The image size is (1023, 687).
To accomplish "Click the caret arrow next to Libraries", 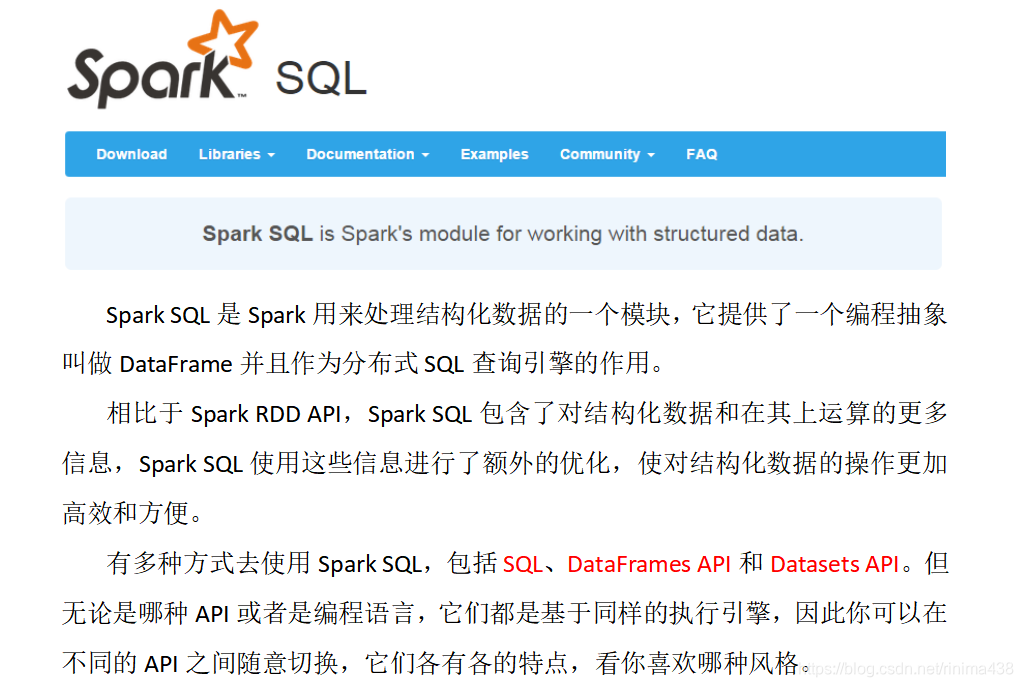I will click(x=271, y=155).
